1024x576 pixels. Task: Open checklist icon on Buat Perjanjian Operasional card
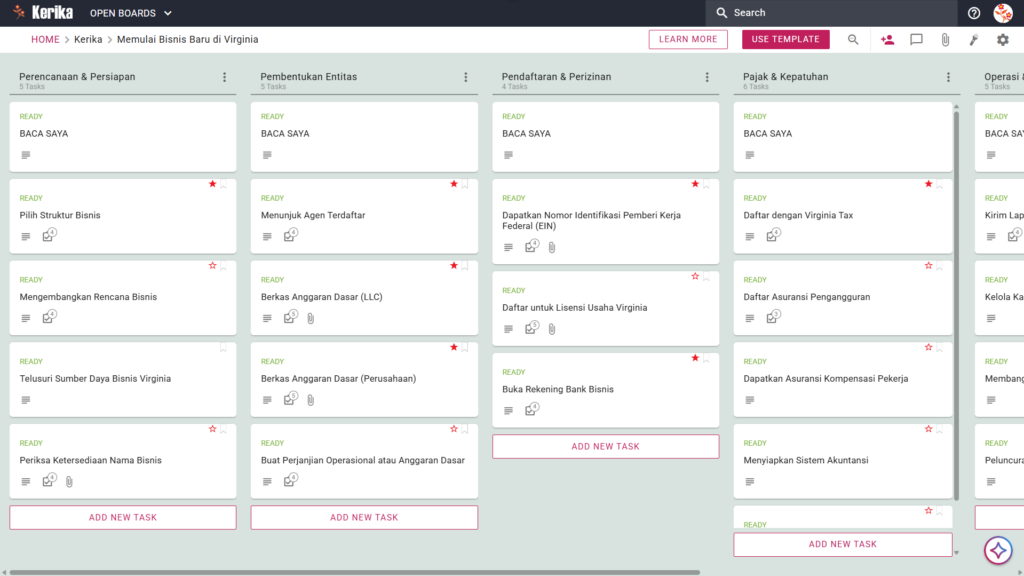pyautogui.click(x=291, y=480)
